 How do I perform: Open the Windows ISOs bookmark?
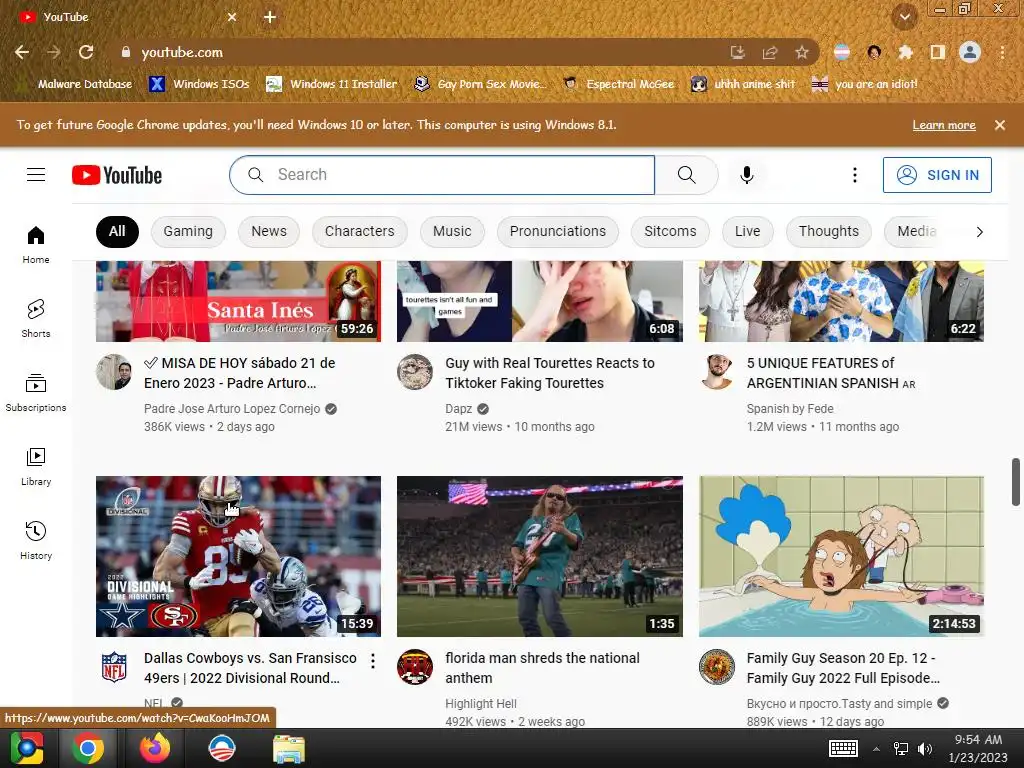[199, 84]
